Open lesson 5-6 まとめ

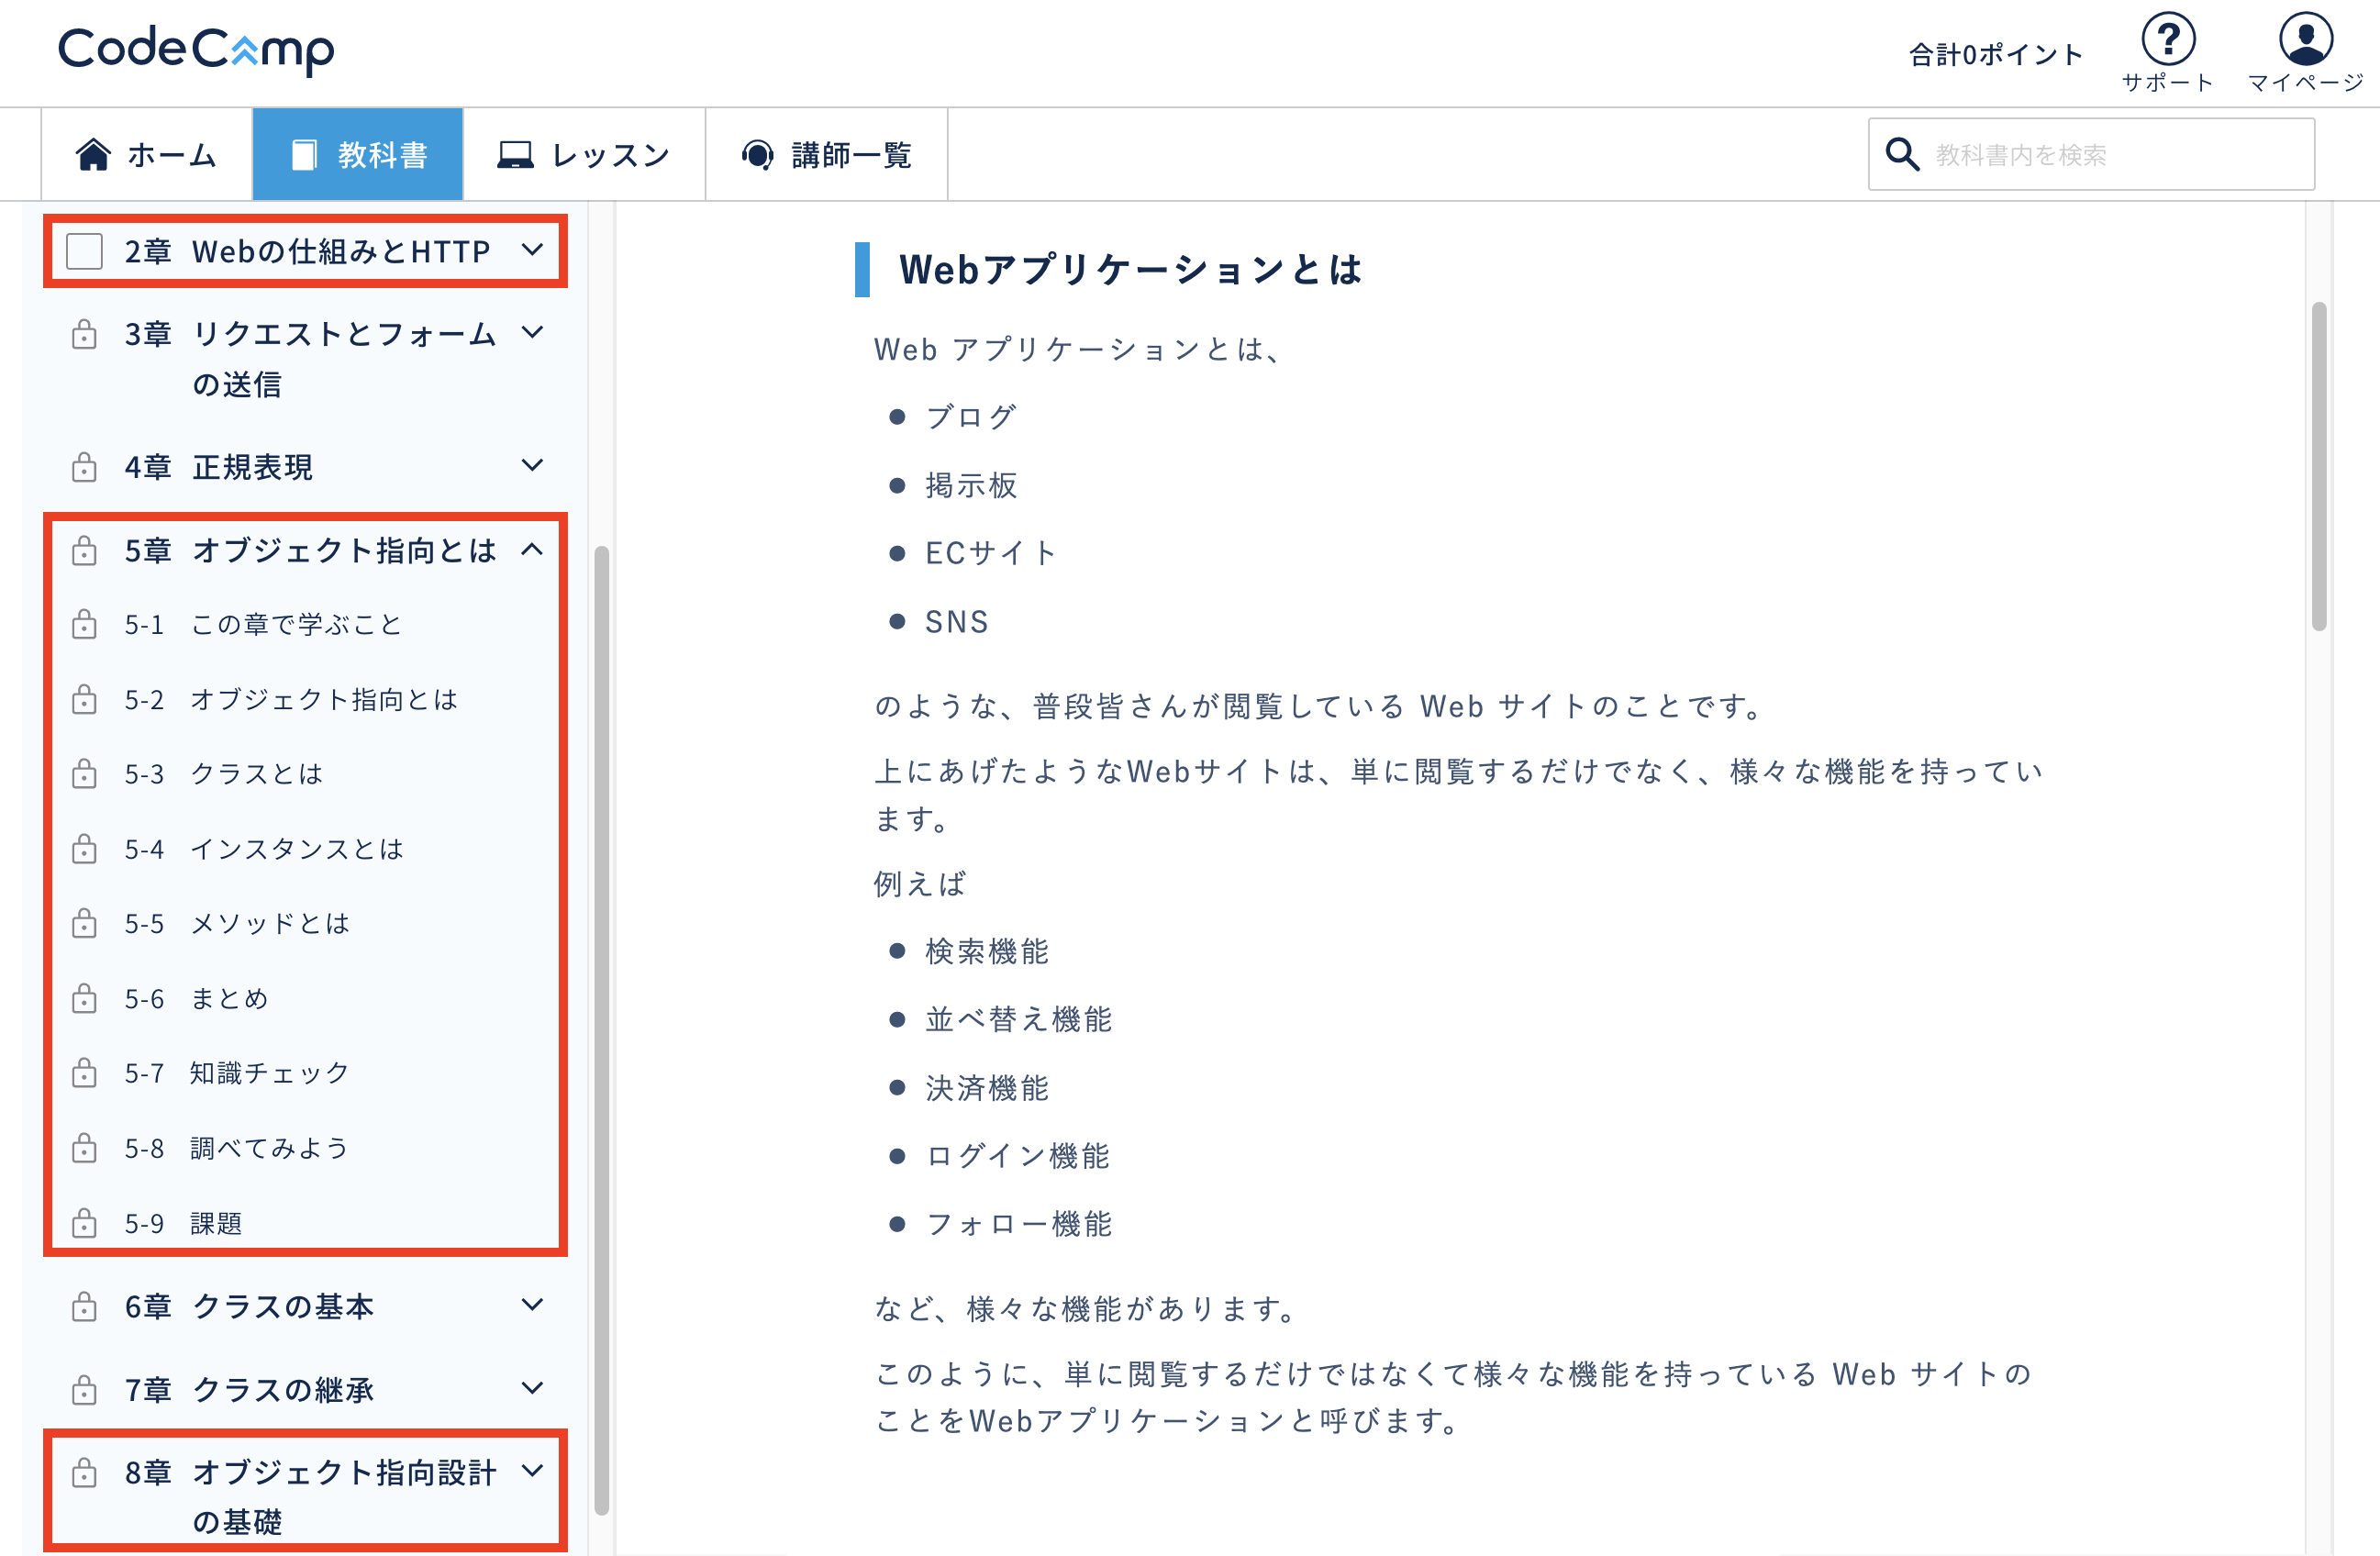[x=197, y=998]
